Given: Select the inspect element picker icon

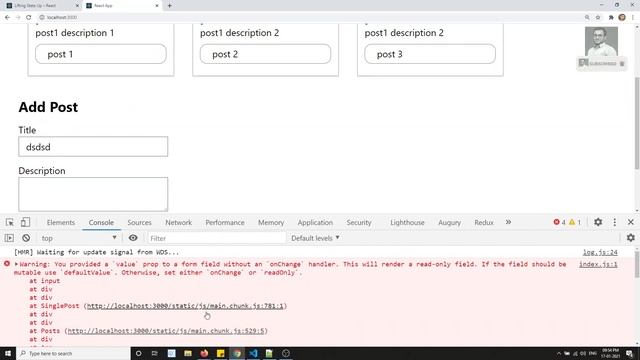Looking at the screenshot, I should 10,222.
